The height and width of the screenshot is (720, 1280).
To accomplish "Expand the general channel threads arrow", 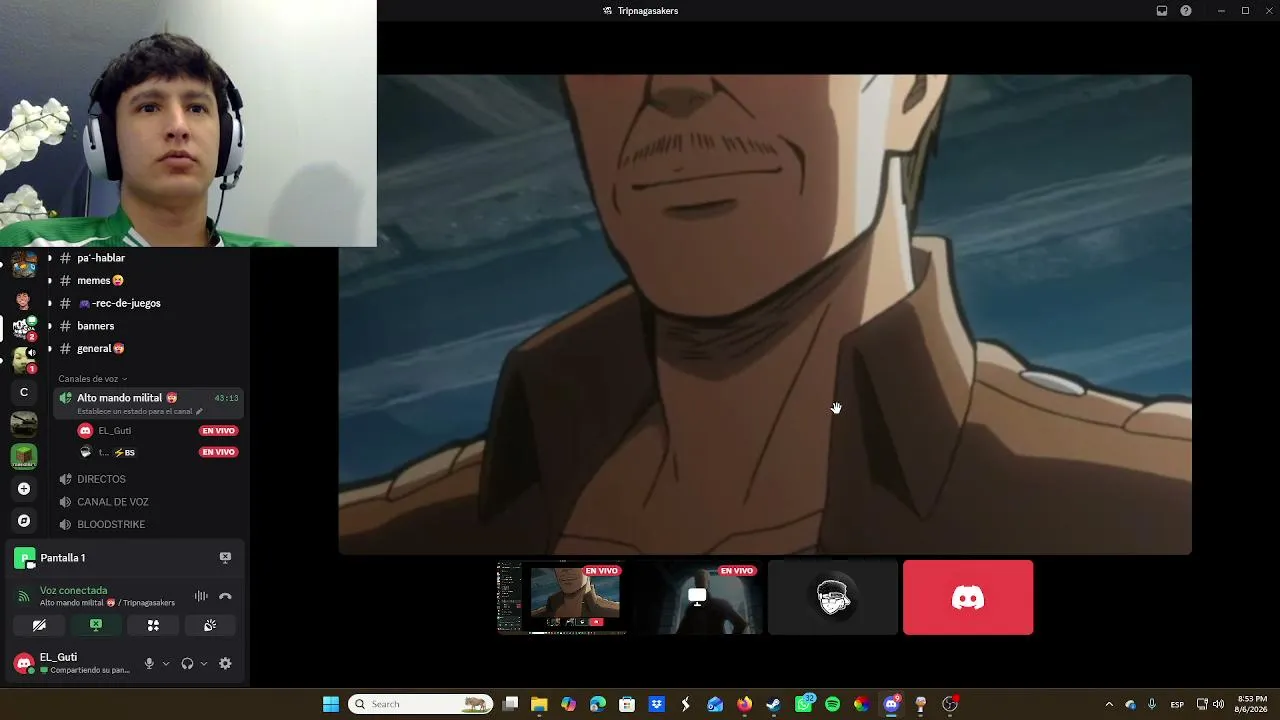I will tap(49, 349).
